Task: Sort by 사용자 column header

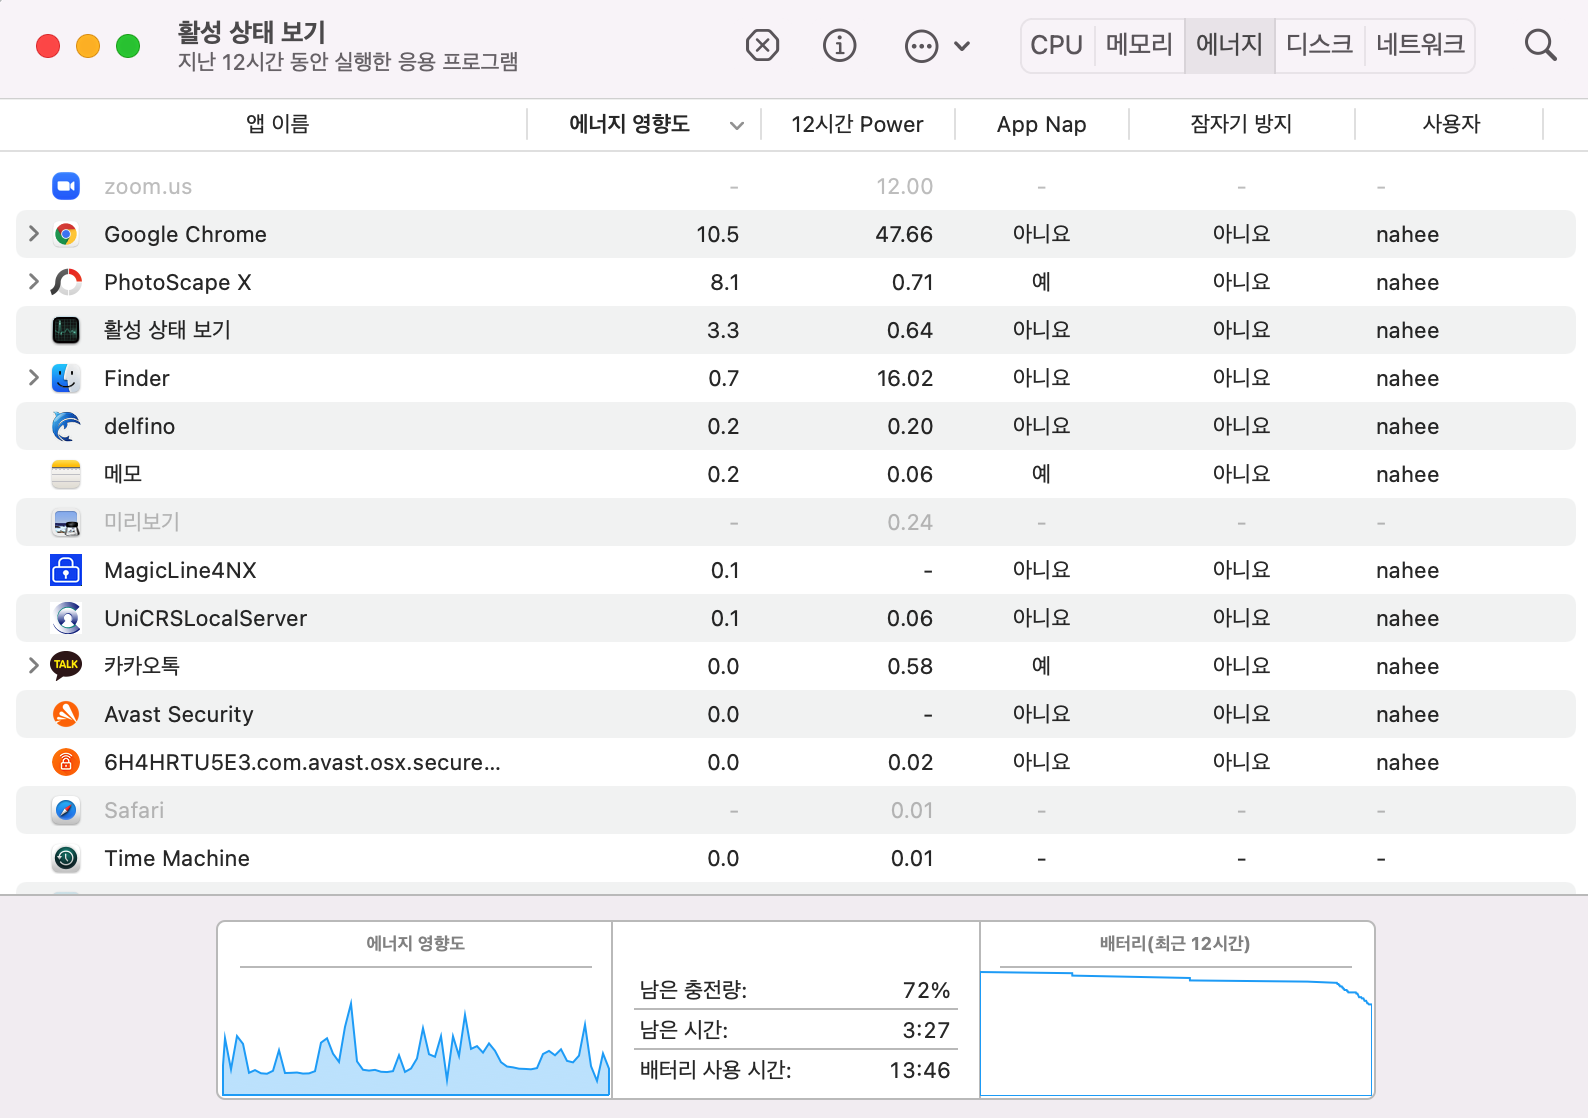Action: [x=1451, y=124]
